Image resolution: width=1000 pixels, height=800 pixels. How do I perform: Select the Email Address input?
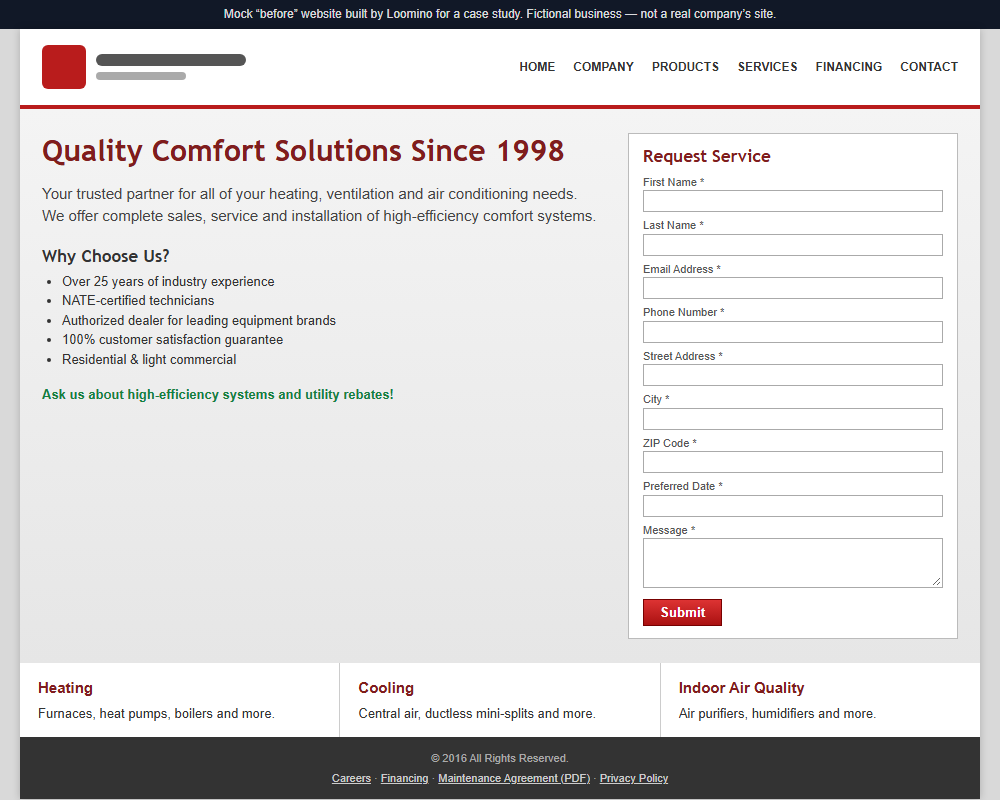[x=793, y=288]
